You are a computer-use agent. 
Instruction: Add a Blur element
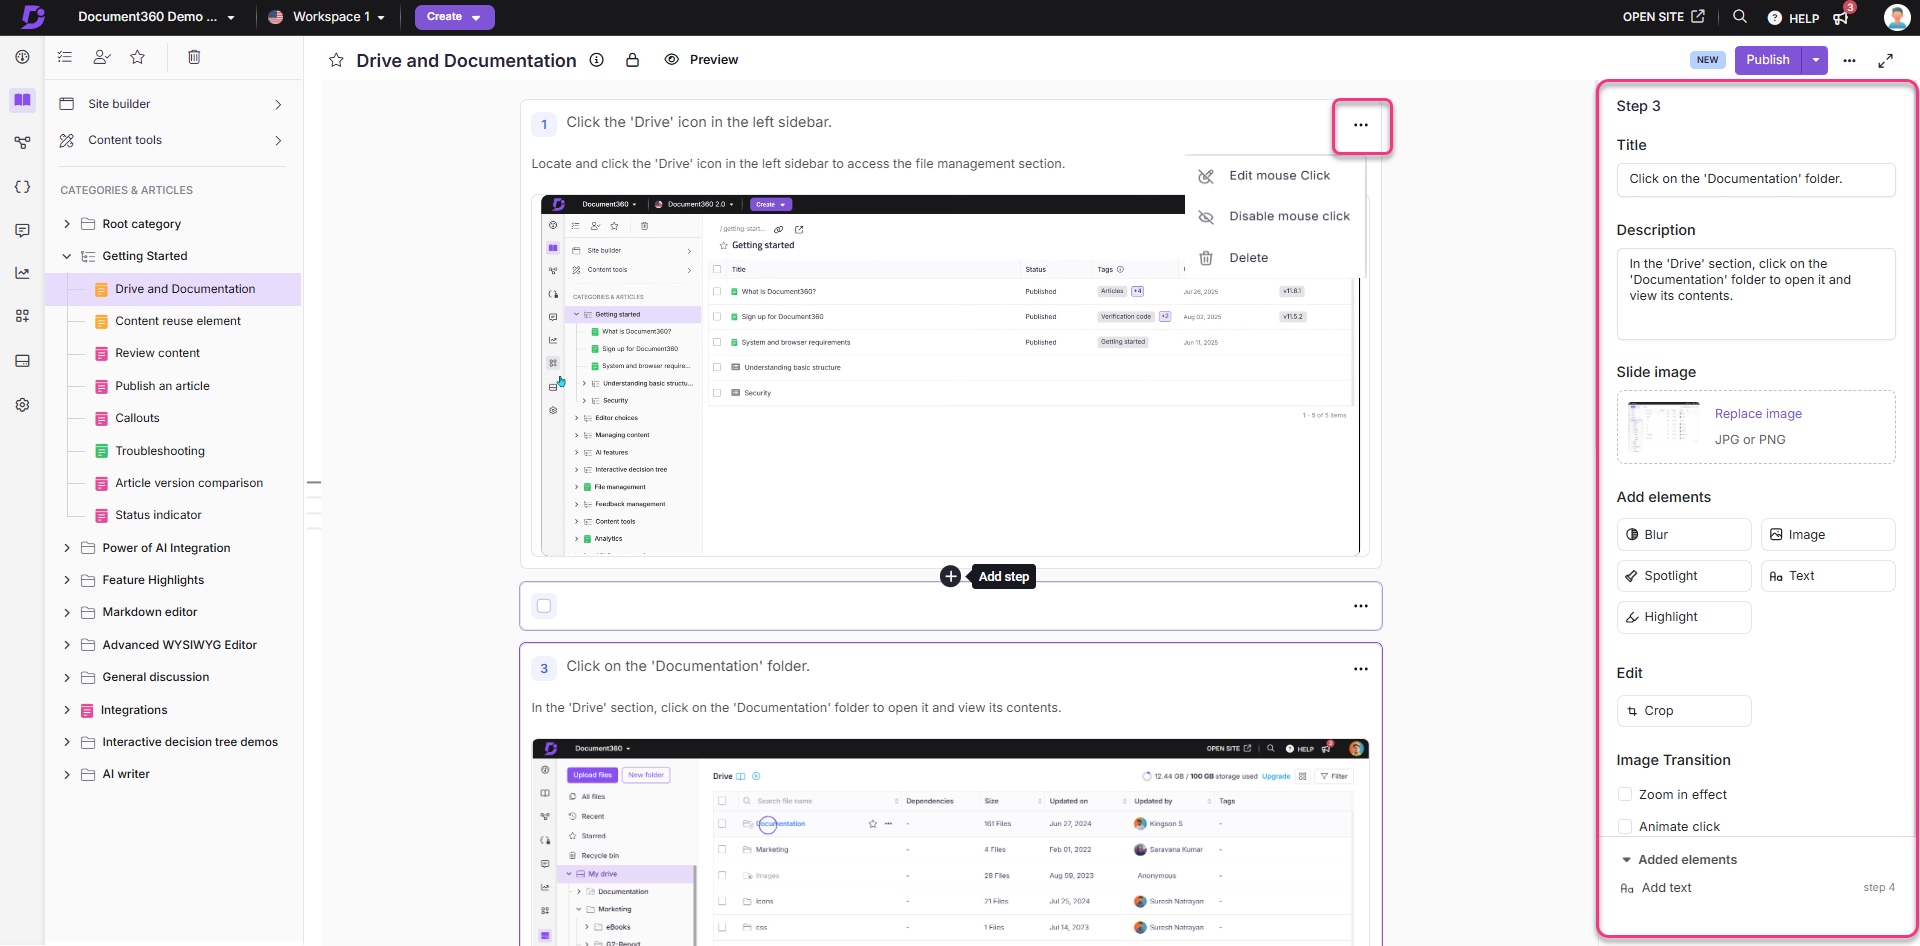(x=1684, y=535)
